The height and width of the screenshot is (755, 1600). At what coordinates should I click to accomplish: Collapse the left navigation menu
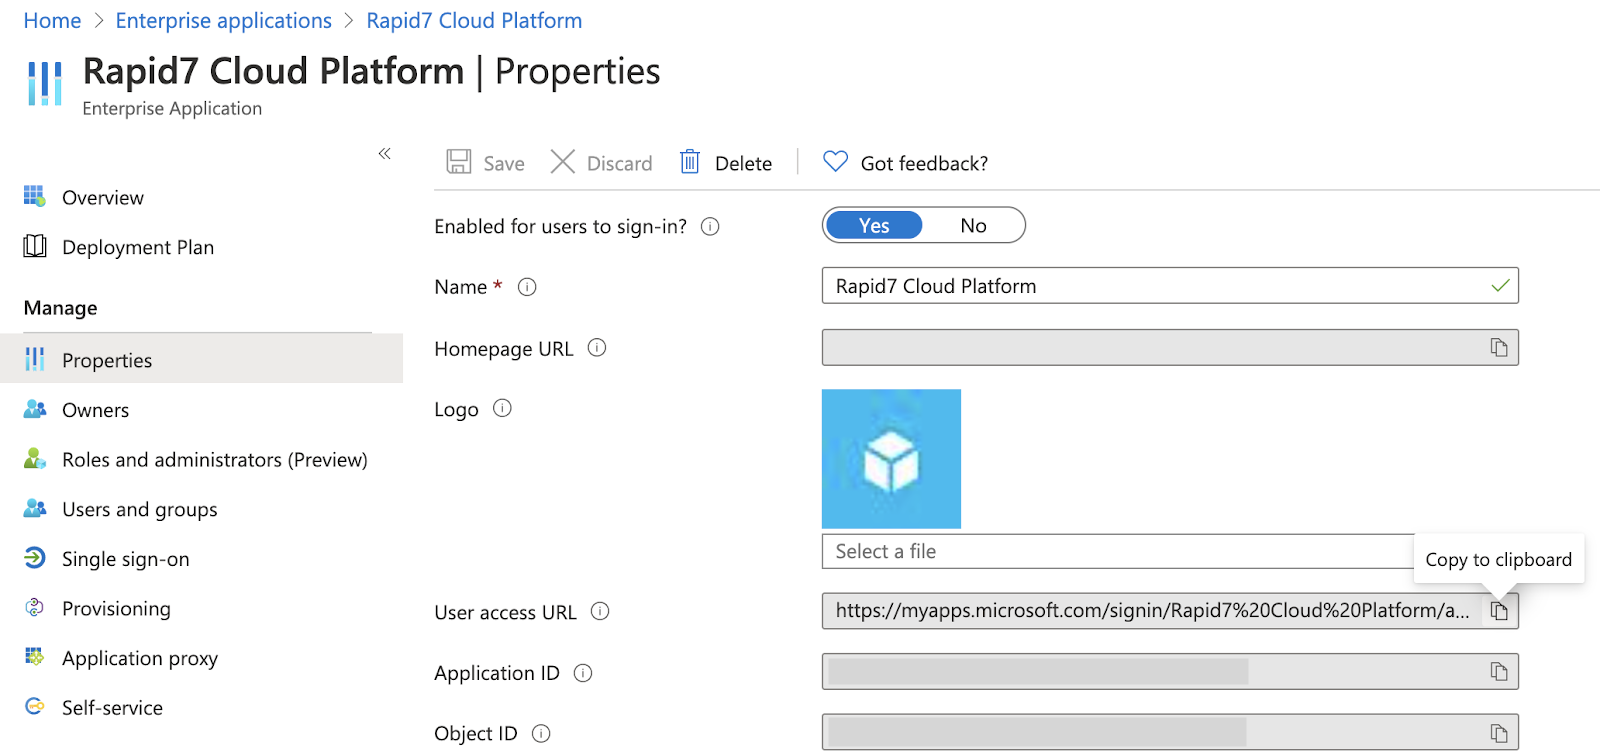click(x=384, y=154)
